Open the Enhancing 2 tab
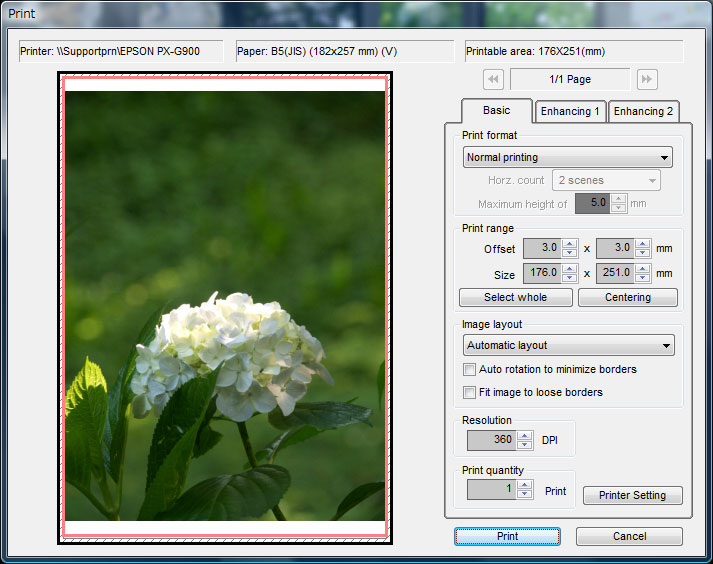This screenshot has height=564, width=713. 643,111
